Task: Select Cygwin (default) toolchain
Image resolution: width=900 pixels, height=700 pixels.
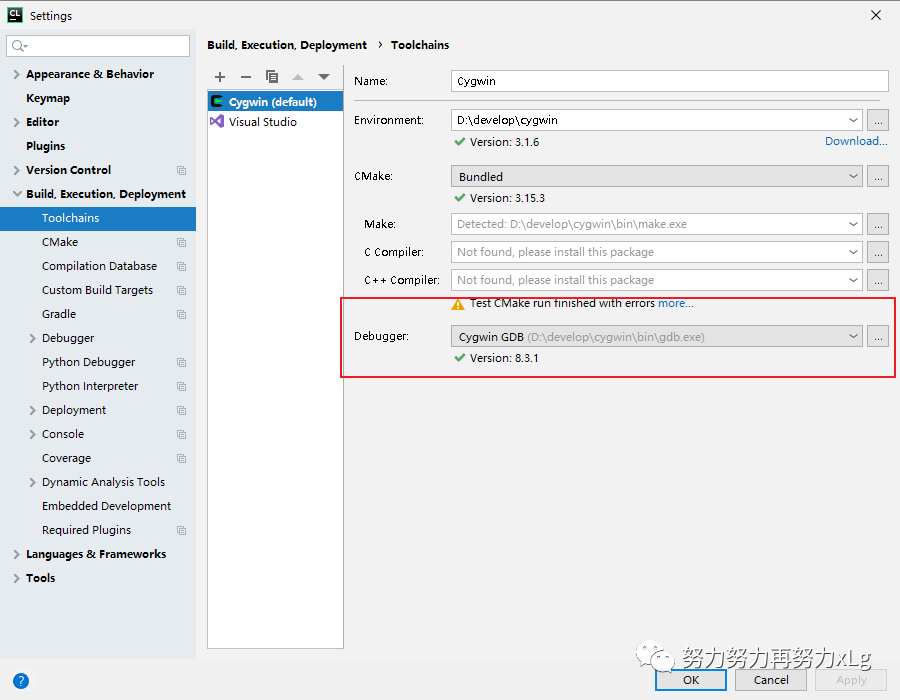Action: [276, 102]
